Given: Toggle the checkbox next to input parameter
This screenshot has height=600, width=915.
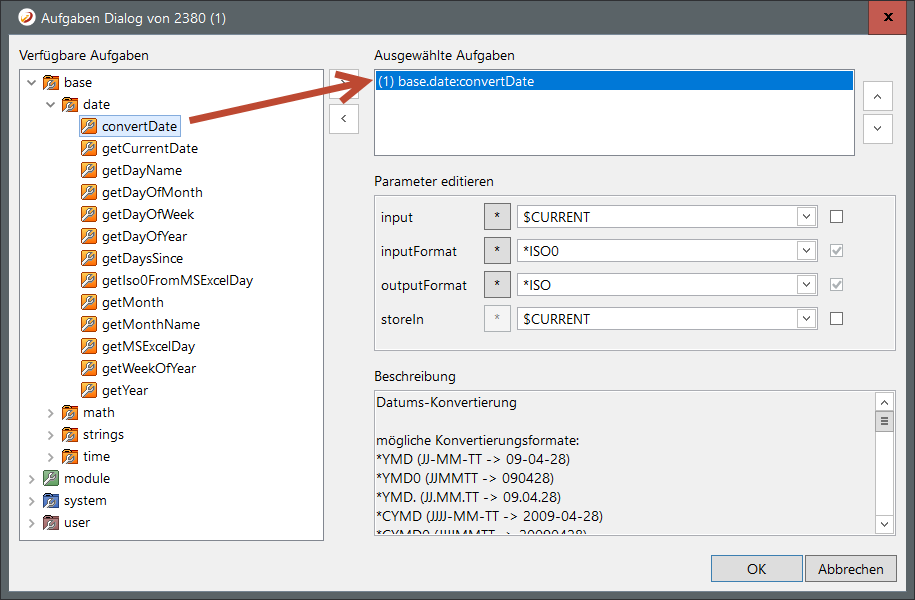Looking at the screenshot, I should coord(836,217).
